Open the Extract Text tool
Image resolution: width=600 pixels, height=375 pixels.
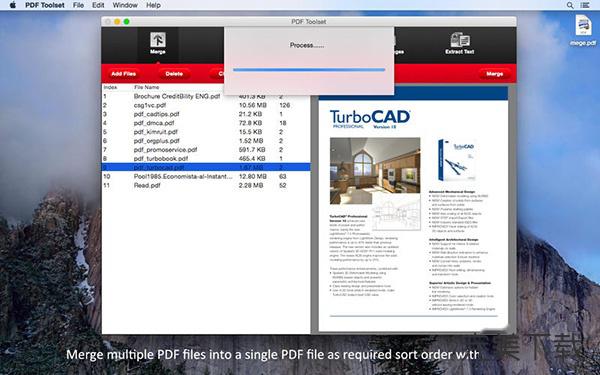[x=460, y=43]
